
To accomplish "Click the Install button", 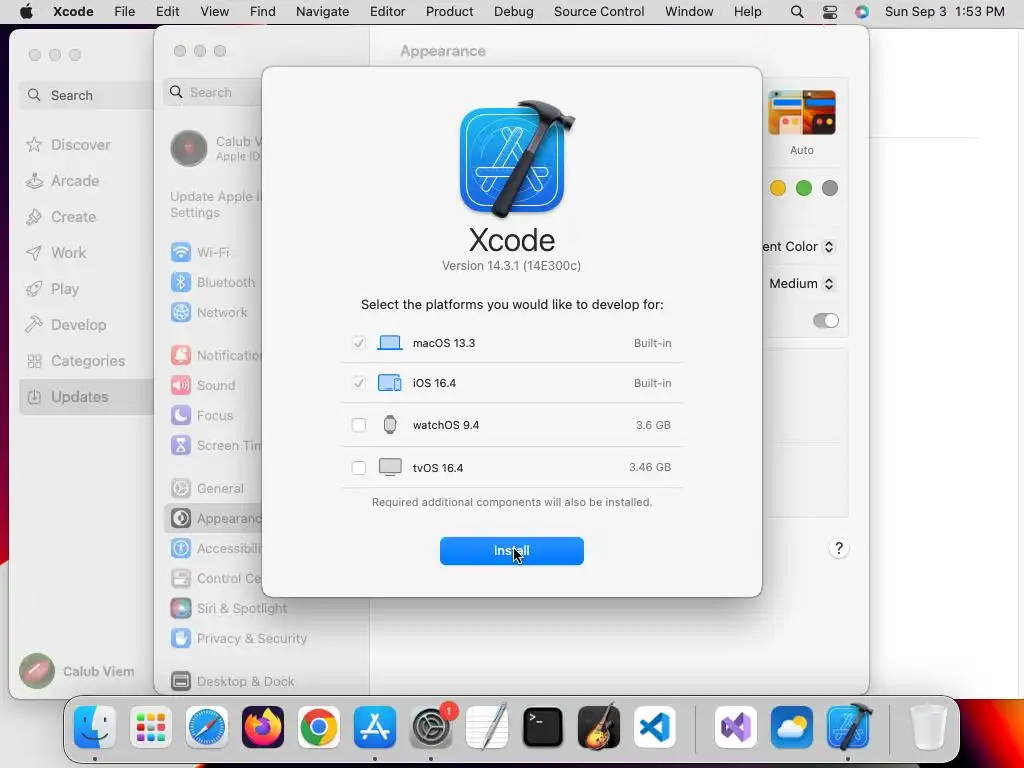I will [511, 551].
